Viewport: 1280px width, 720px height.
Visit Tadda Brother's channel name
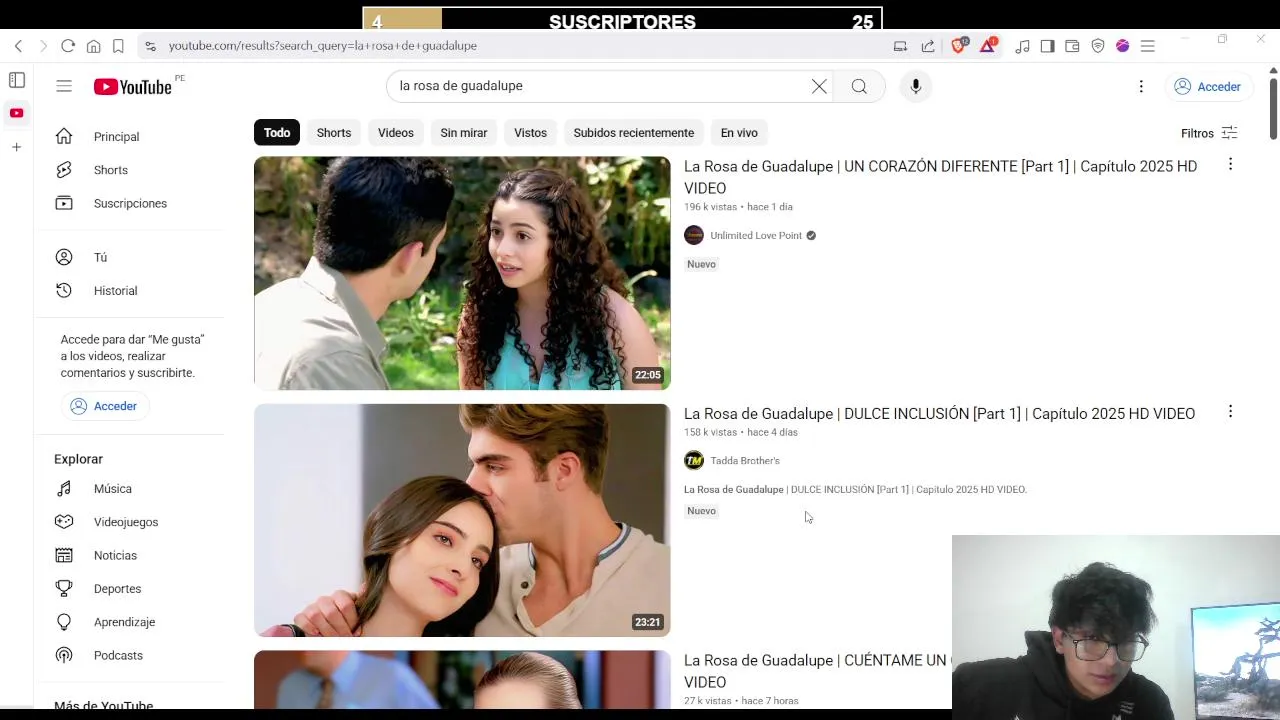pyautogui.click(x=745, y=461)
